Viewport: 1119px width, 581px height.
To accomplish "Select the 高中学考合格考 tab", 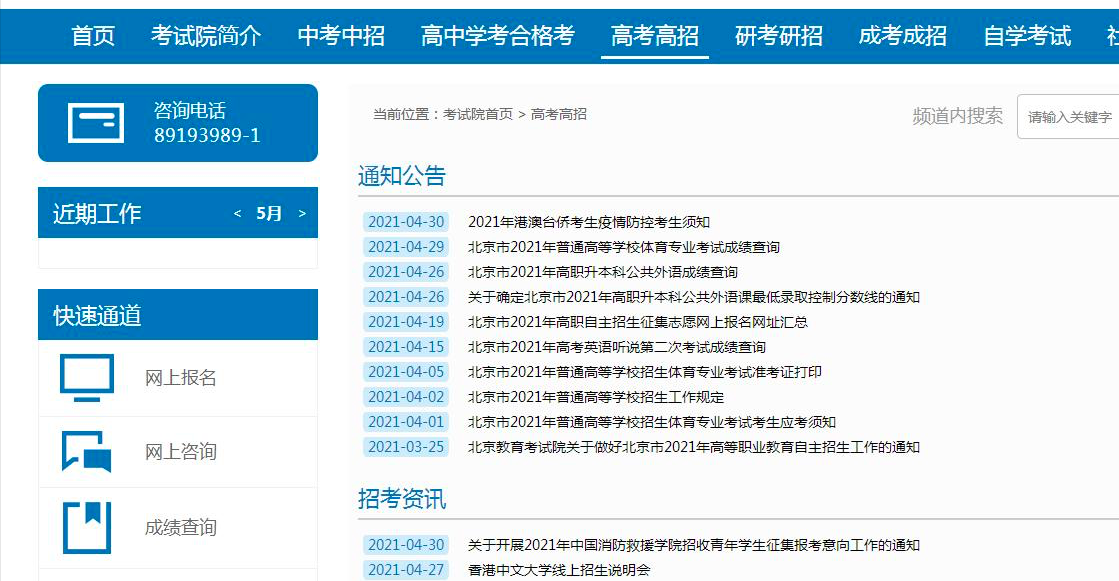I will 495,33.
